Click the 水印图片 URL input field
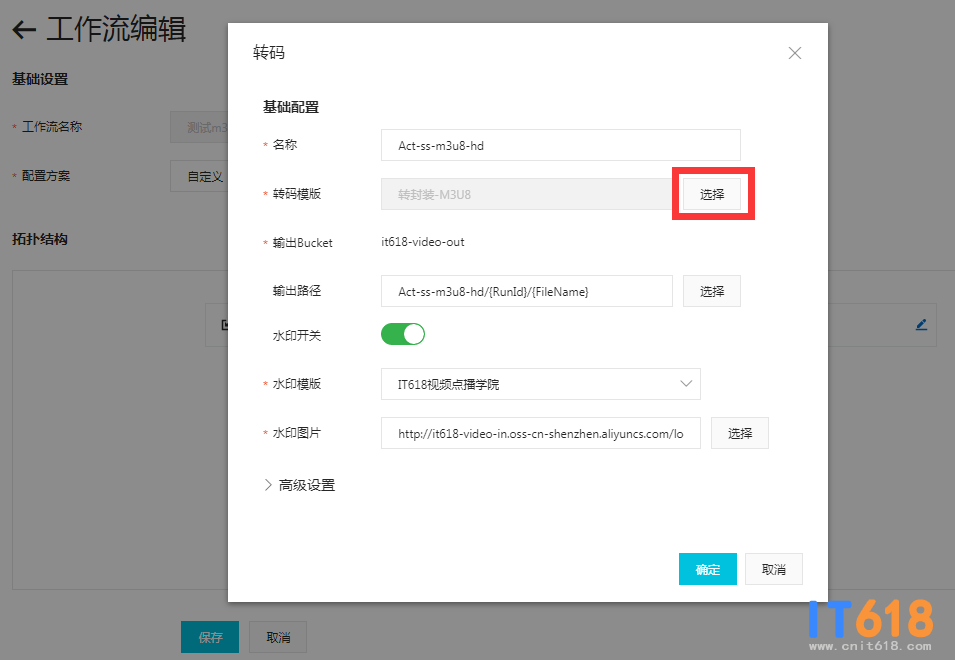This screenshot has width=955, height=660. click(x=540, y=433)
